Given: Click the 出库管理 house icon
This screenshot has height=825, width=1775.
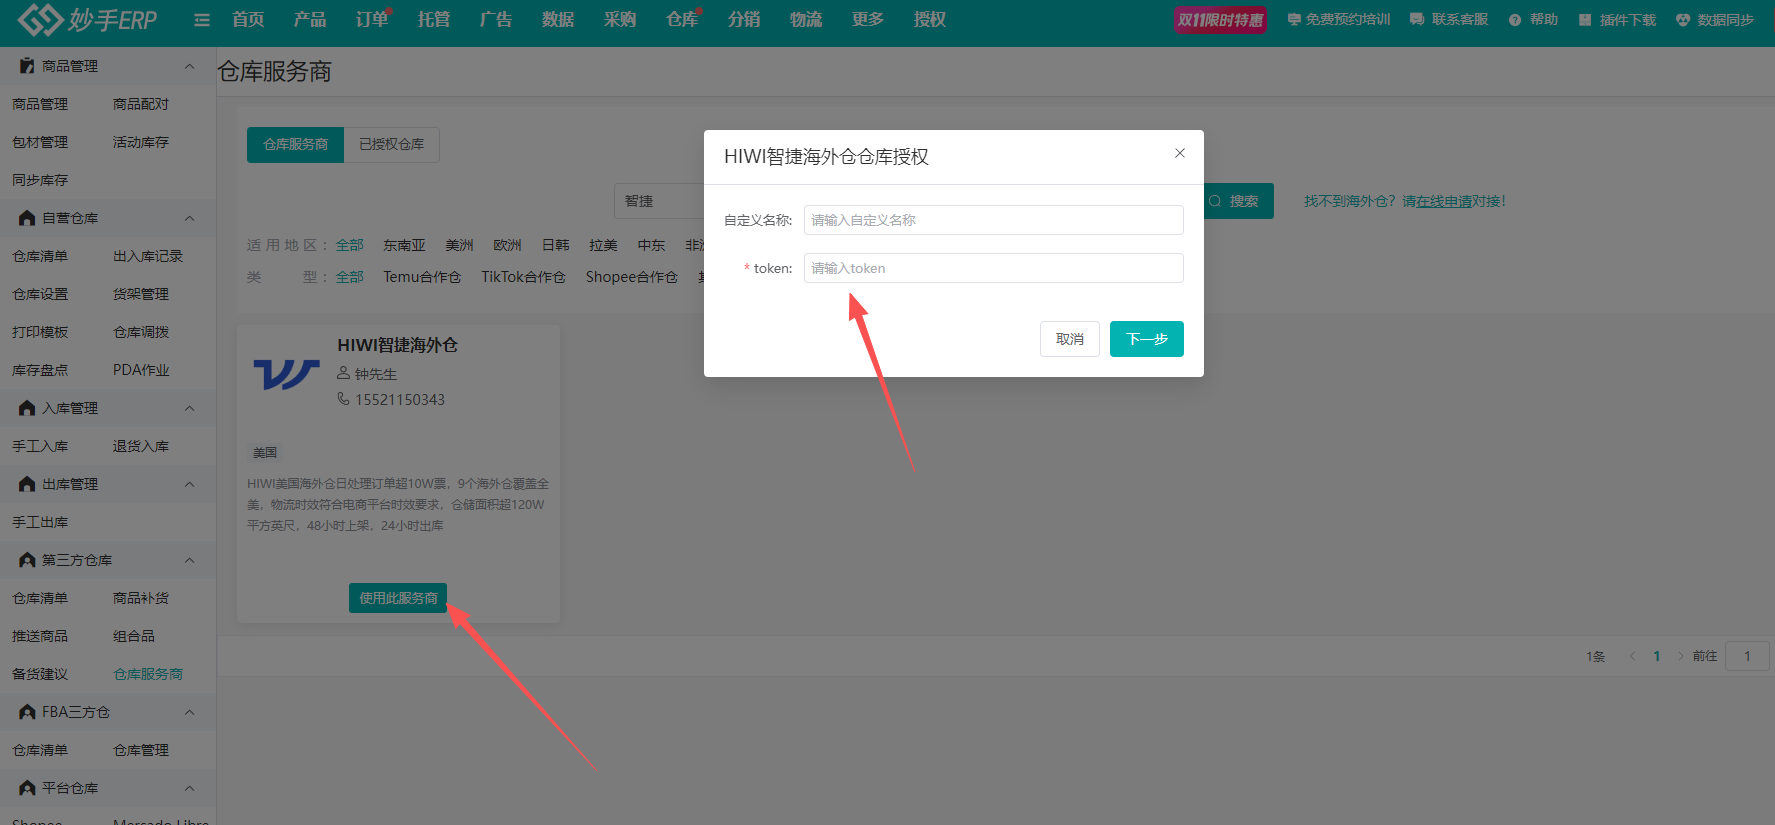Looking at the screenshot, I should (27, 484).
